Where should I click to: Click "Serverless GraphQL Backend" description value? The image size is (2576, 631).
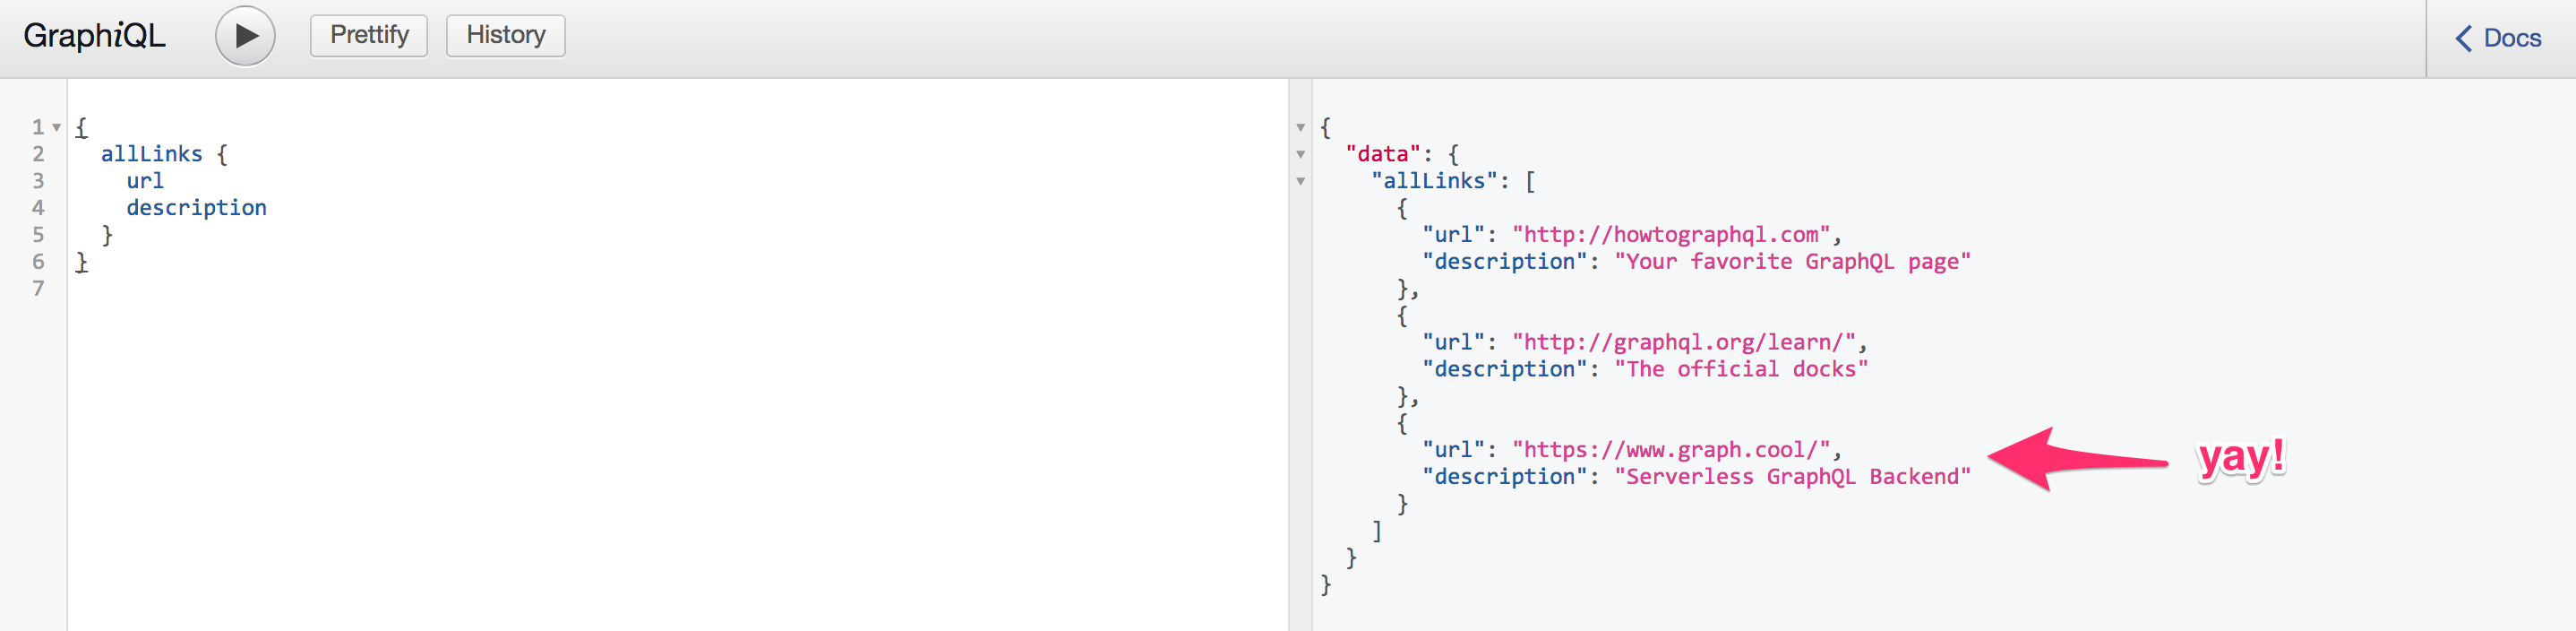(x=1792, y=477)
